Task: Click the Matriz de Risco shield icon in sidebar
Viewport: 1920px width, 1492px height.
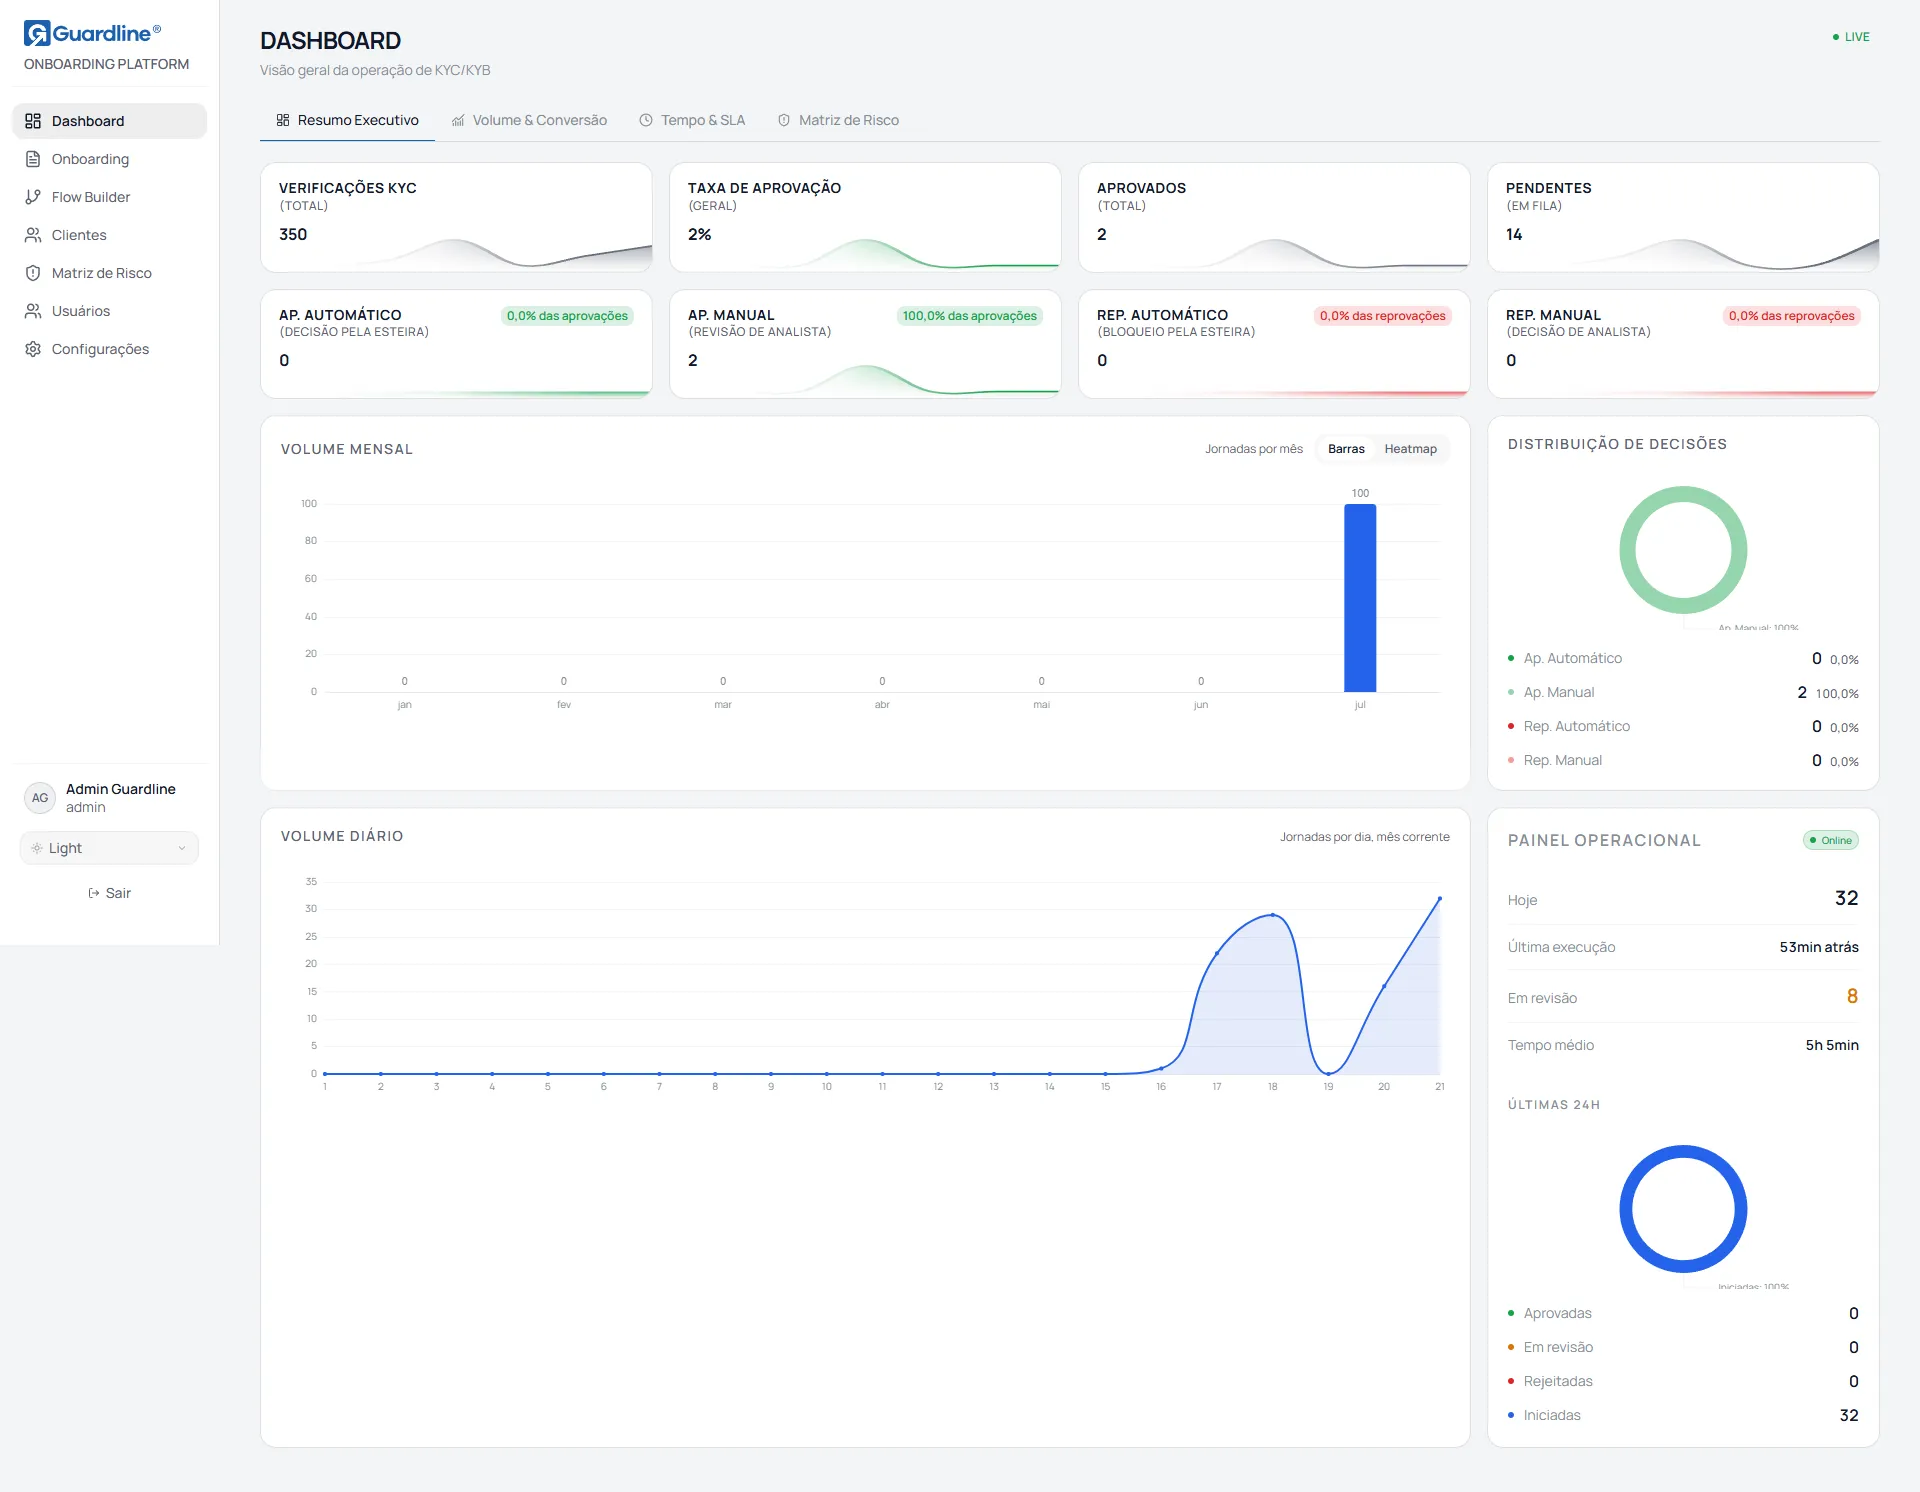Action: [33, 273]
